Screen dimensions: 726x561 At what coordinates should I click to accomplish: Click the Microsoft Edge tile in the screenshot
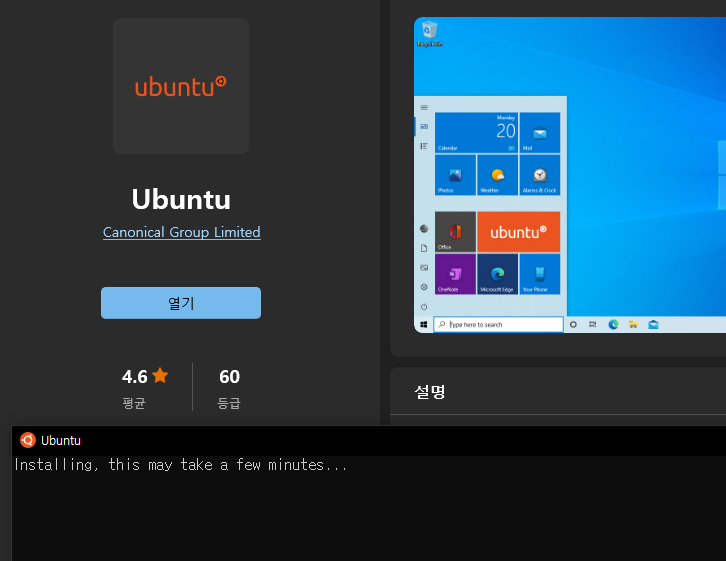click(497, 274)
